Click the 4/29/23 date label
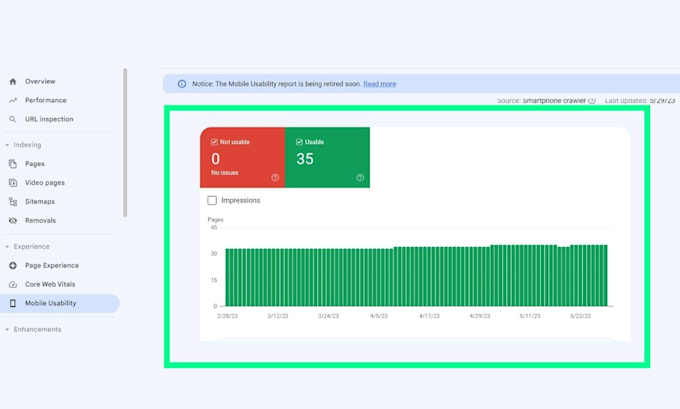 tap(480, 316)
